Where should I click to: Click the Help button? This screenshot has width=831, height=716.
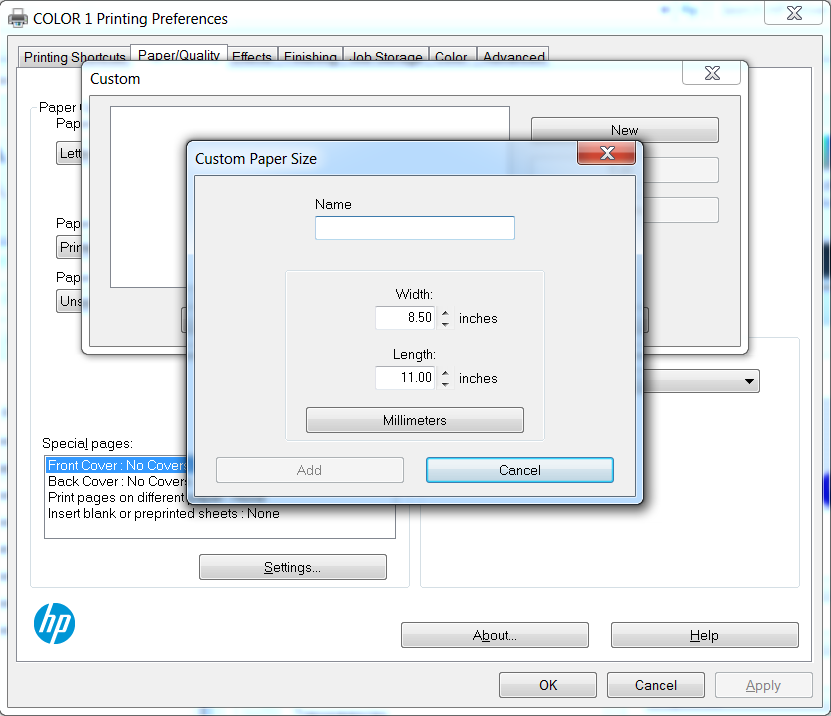704,635
